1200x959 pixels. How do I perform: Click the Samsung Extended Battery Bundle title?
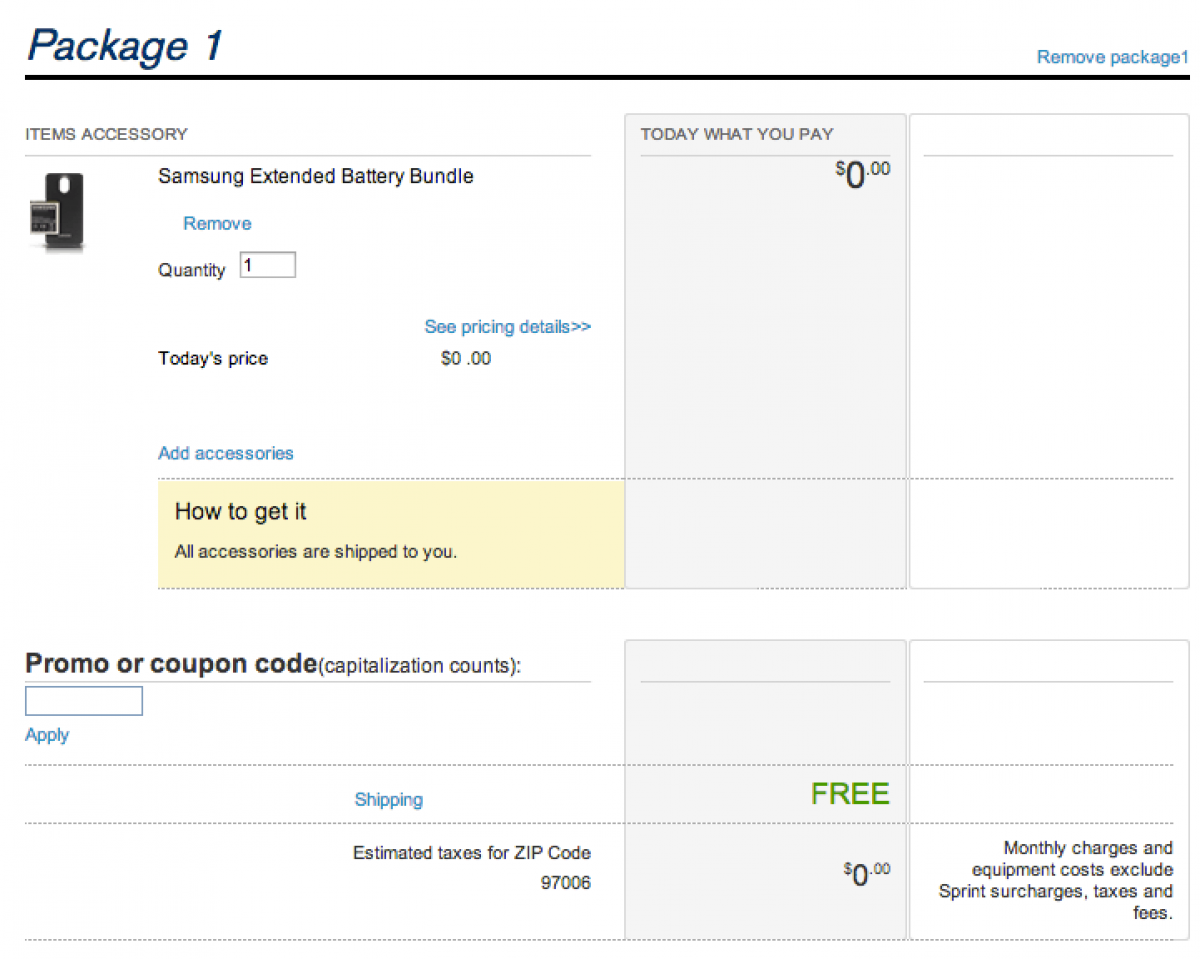pos(316,176)
